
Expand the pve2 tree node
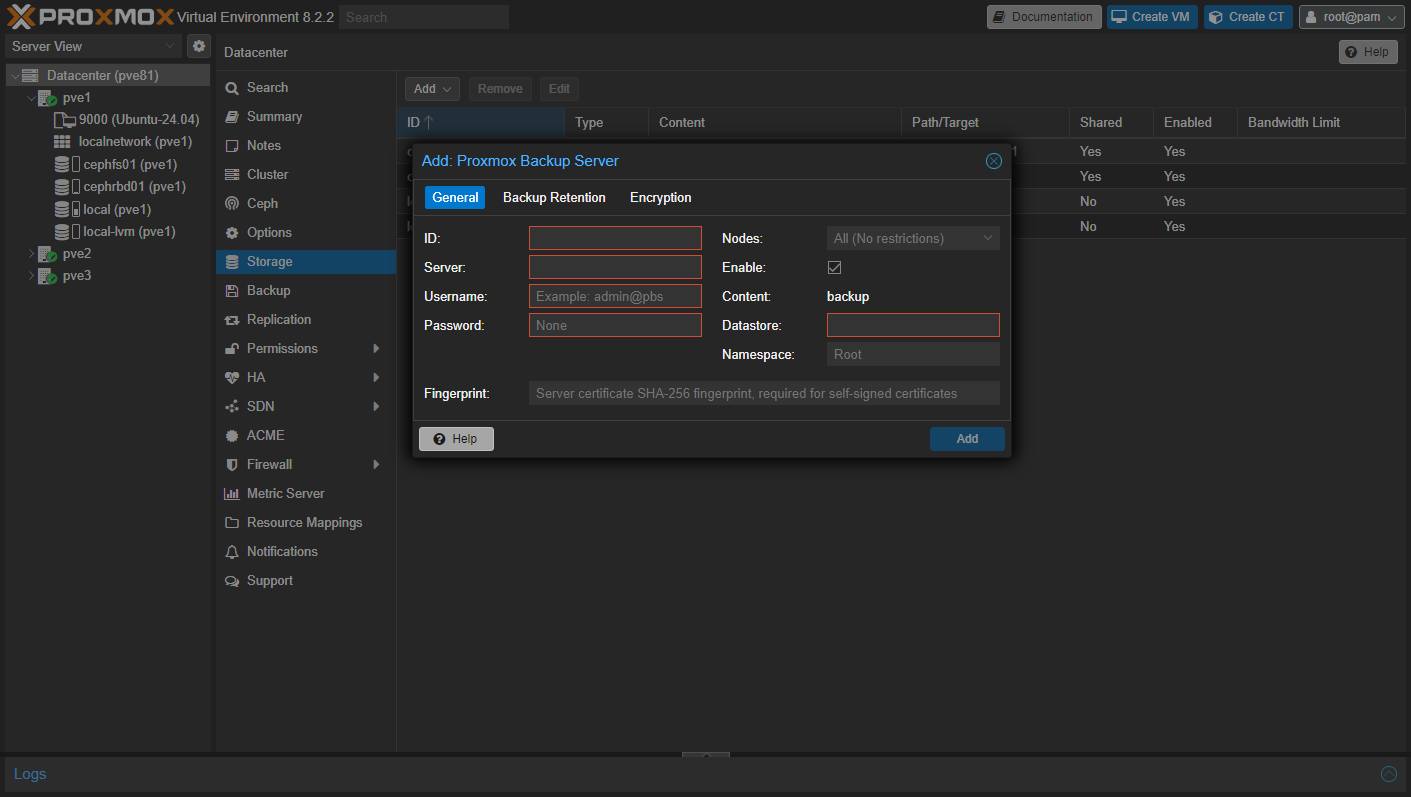pos(31,254)
